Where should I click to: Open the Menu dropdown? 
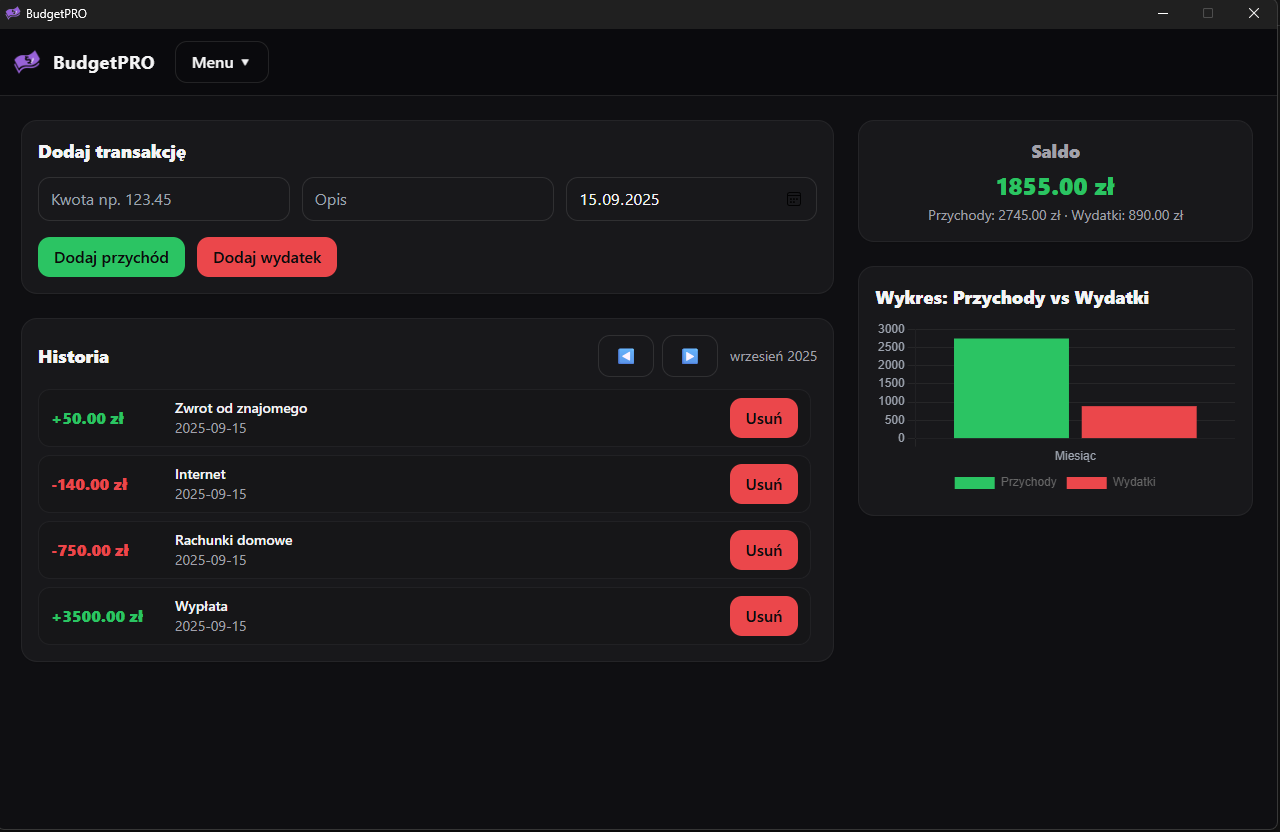[221, 62]
